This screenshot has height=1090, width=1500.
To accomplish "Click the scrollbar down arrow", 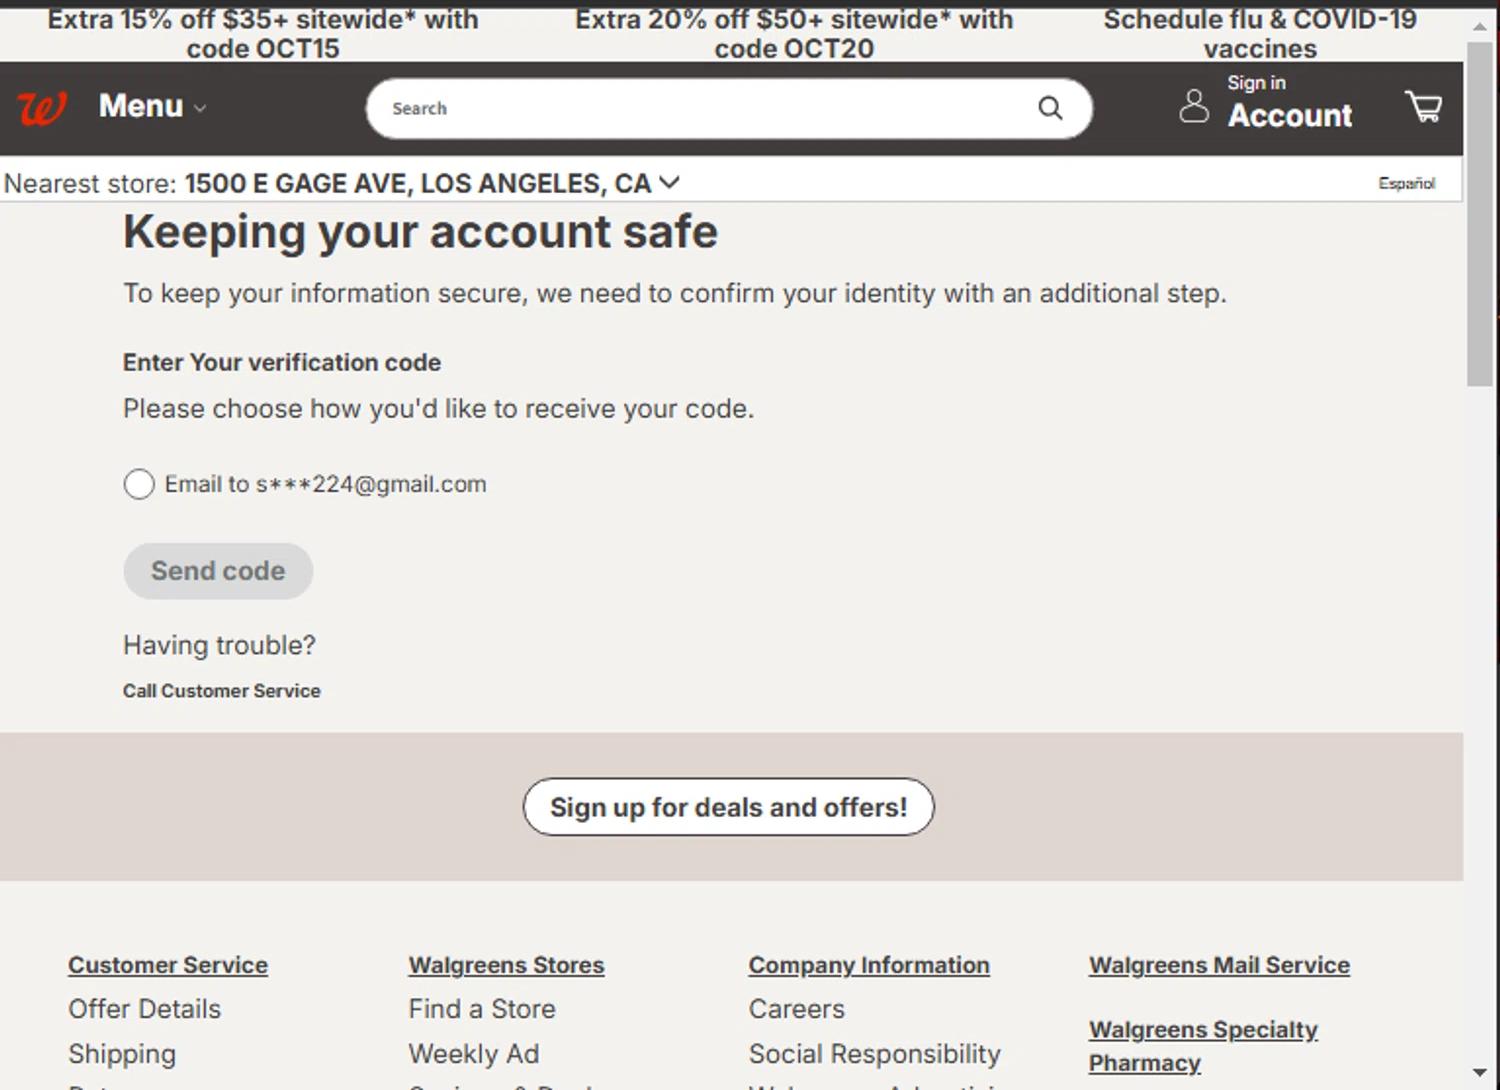I will 1480,1073.
